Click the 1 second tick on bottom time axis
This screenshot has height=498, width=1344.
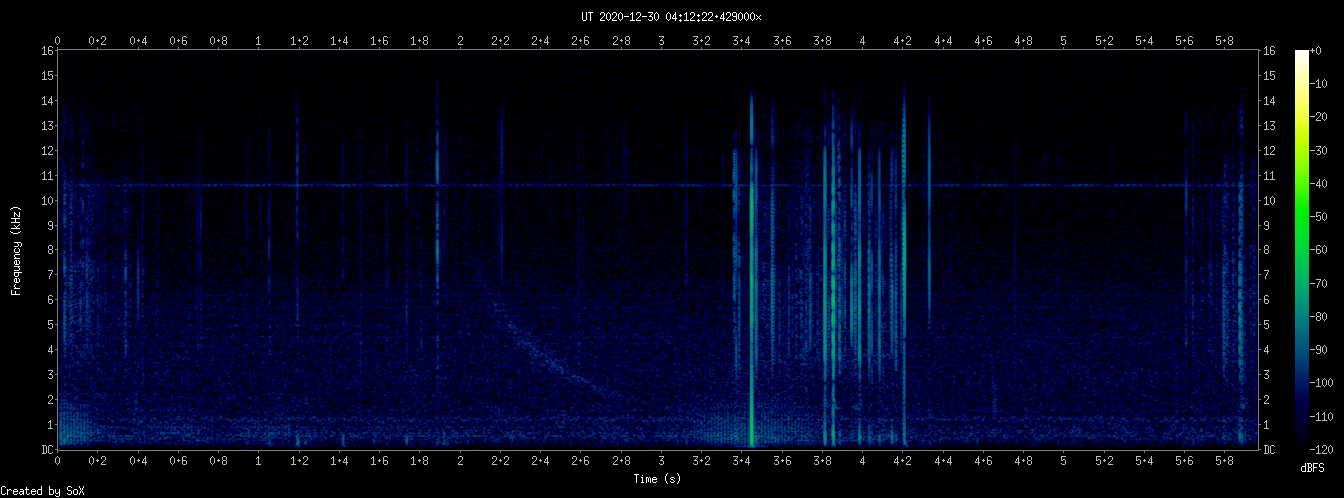(259, 463)
